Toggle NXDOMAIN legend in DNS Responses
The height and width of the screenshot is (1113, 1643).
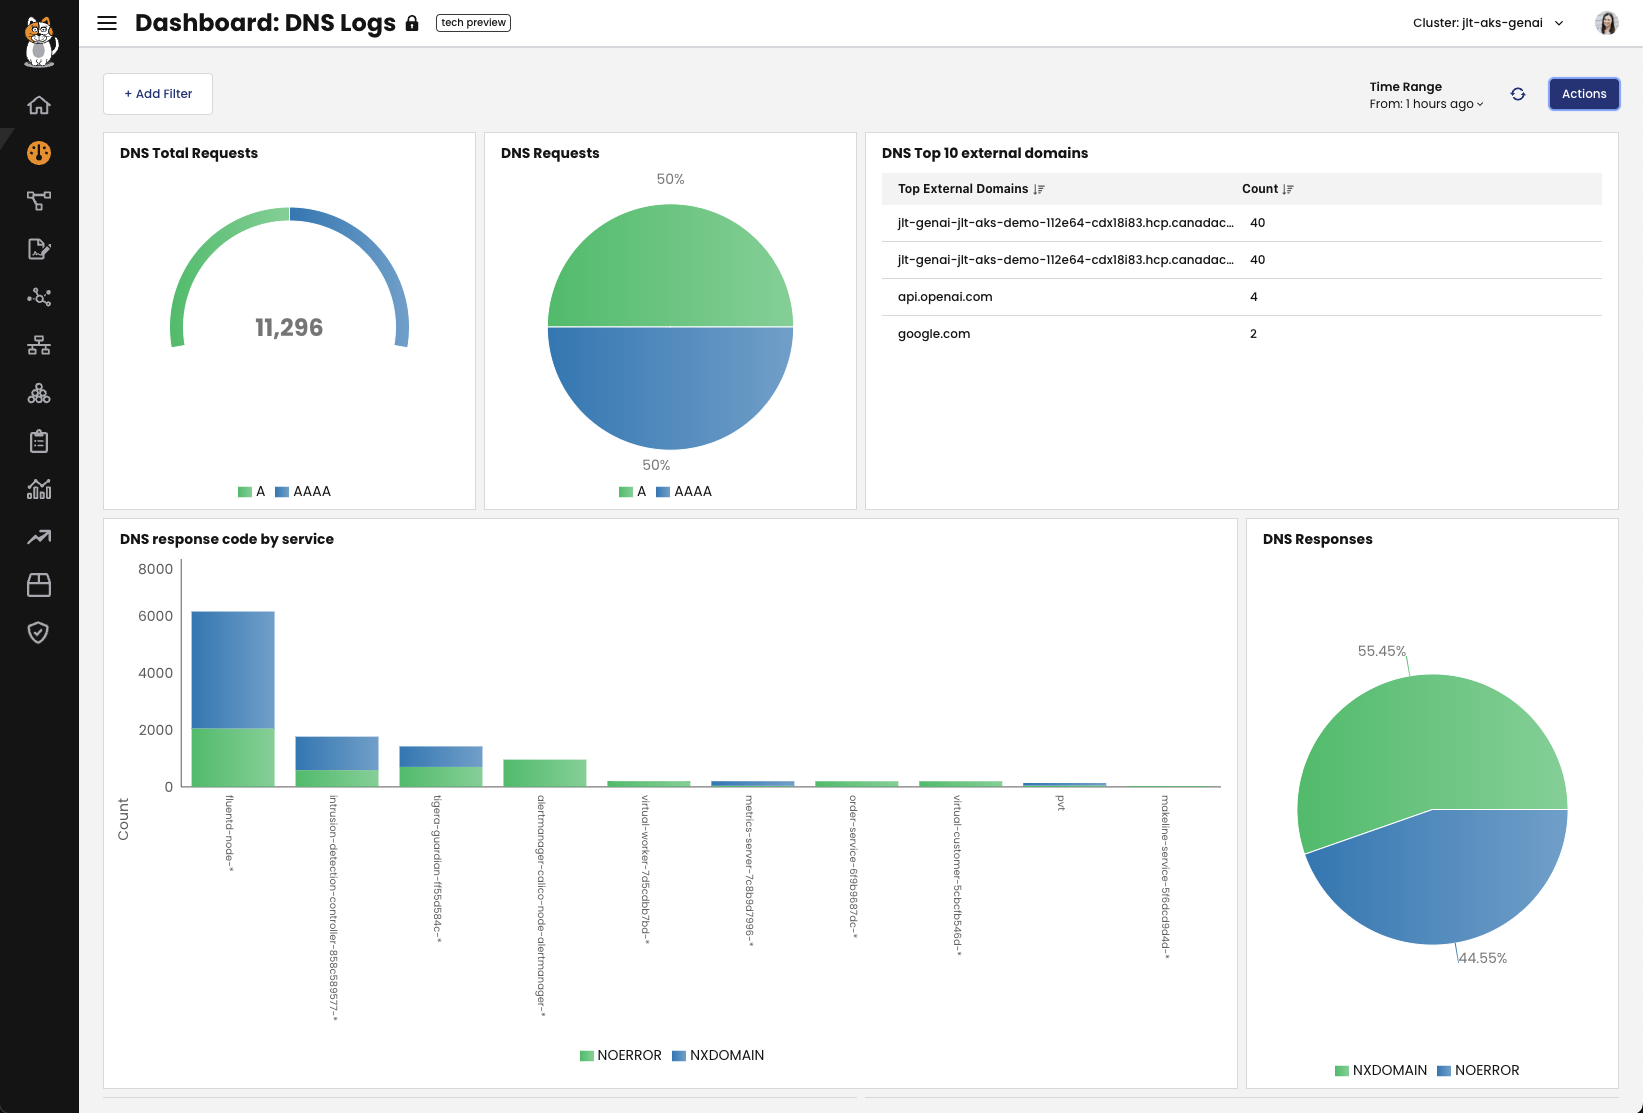tap(1381, 1070)
